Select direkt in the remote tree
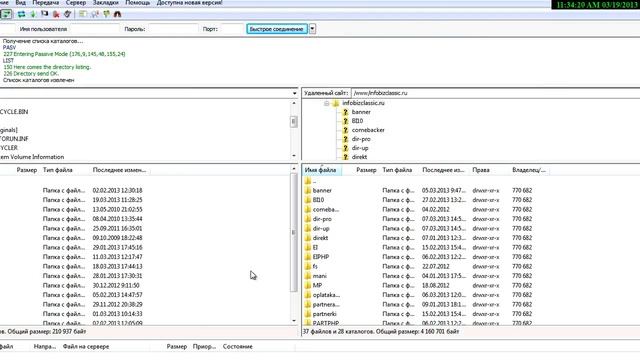This screenshot has width=640, height=360. [x=360, y=157]
